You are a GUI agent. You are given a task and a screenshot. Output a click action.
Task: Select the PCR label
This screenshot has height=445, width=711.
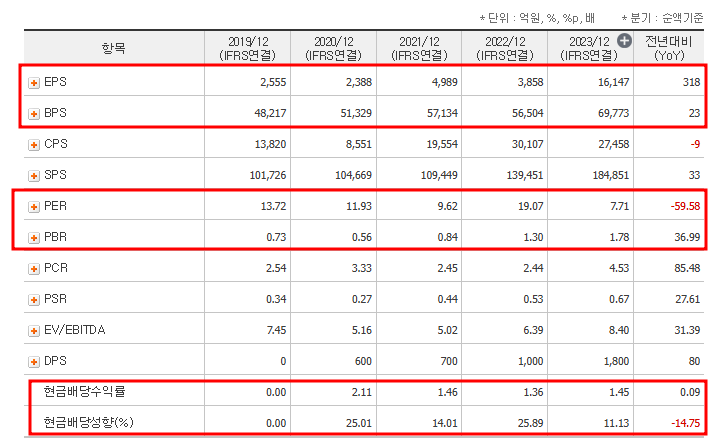pos(56,268)
